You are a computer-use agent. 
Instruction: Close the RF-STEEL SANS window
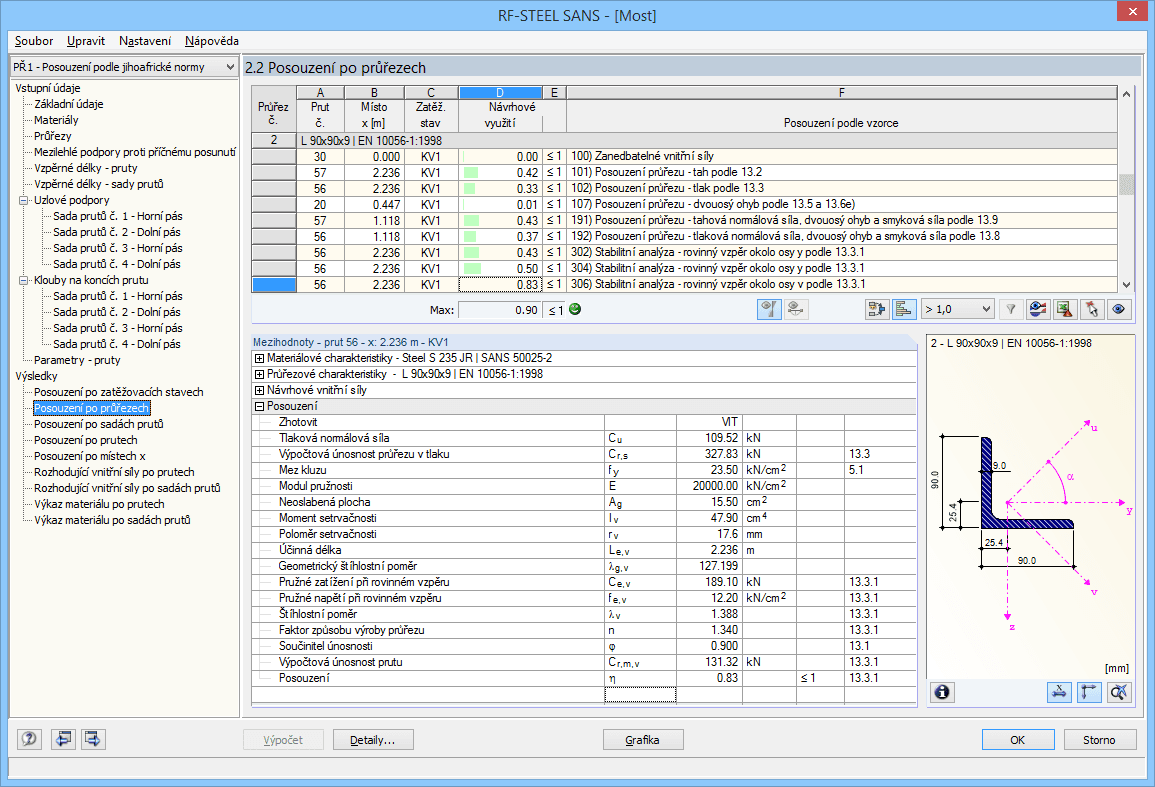point(1131,12)
